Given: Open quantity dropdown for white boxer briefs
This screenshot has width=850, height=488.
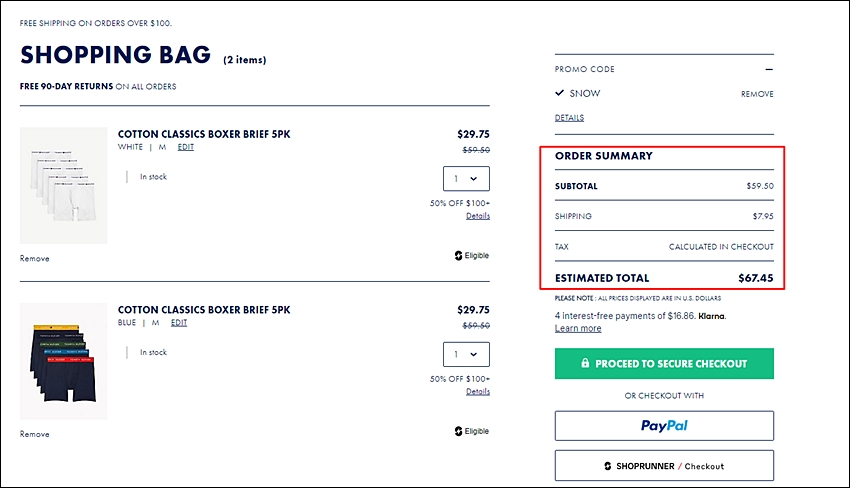Looking at the screenshot, I should [x=466, y=178].
